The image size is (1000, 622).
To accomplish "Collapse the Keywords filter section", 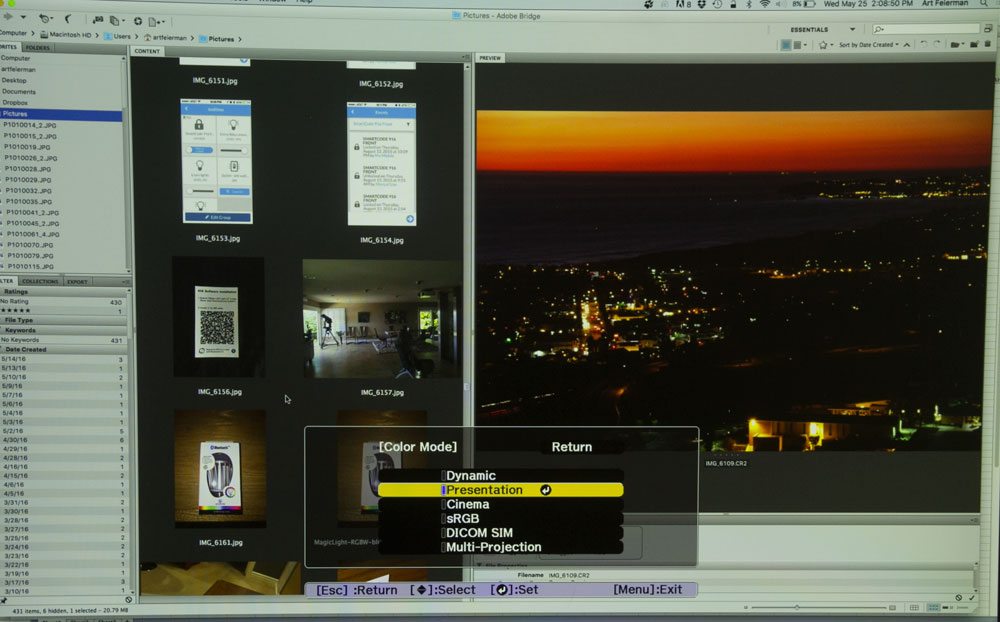I will (20, 330).
